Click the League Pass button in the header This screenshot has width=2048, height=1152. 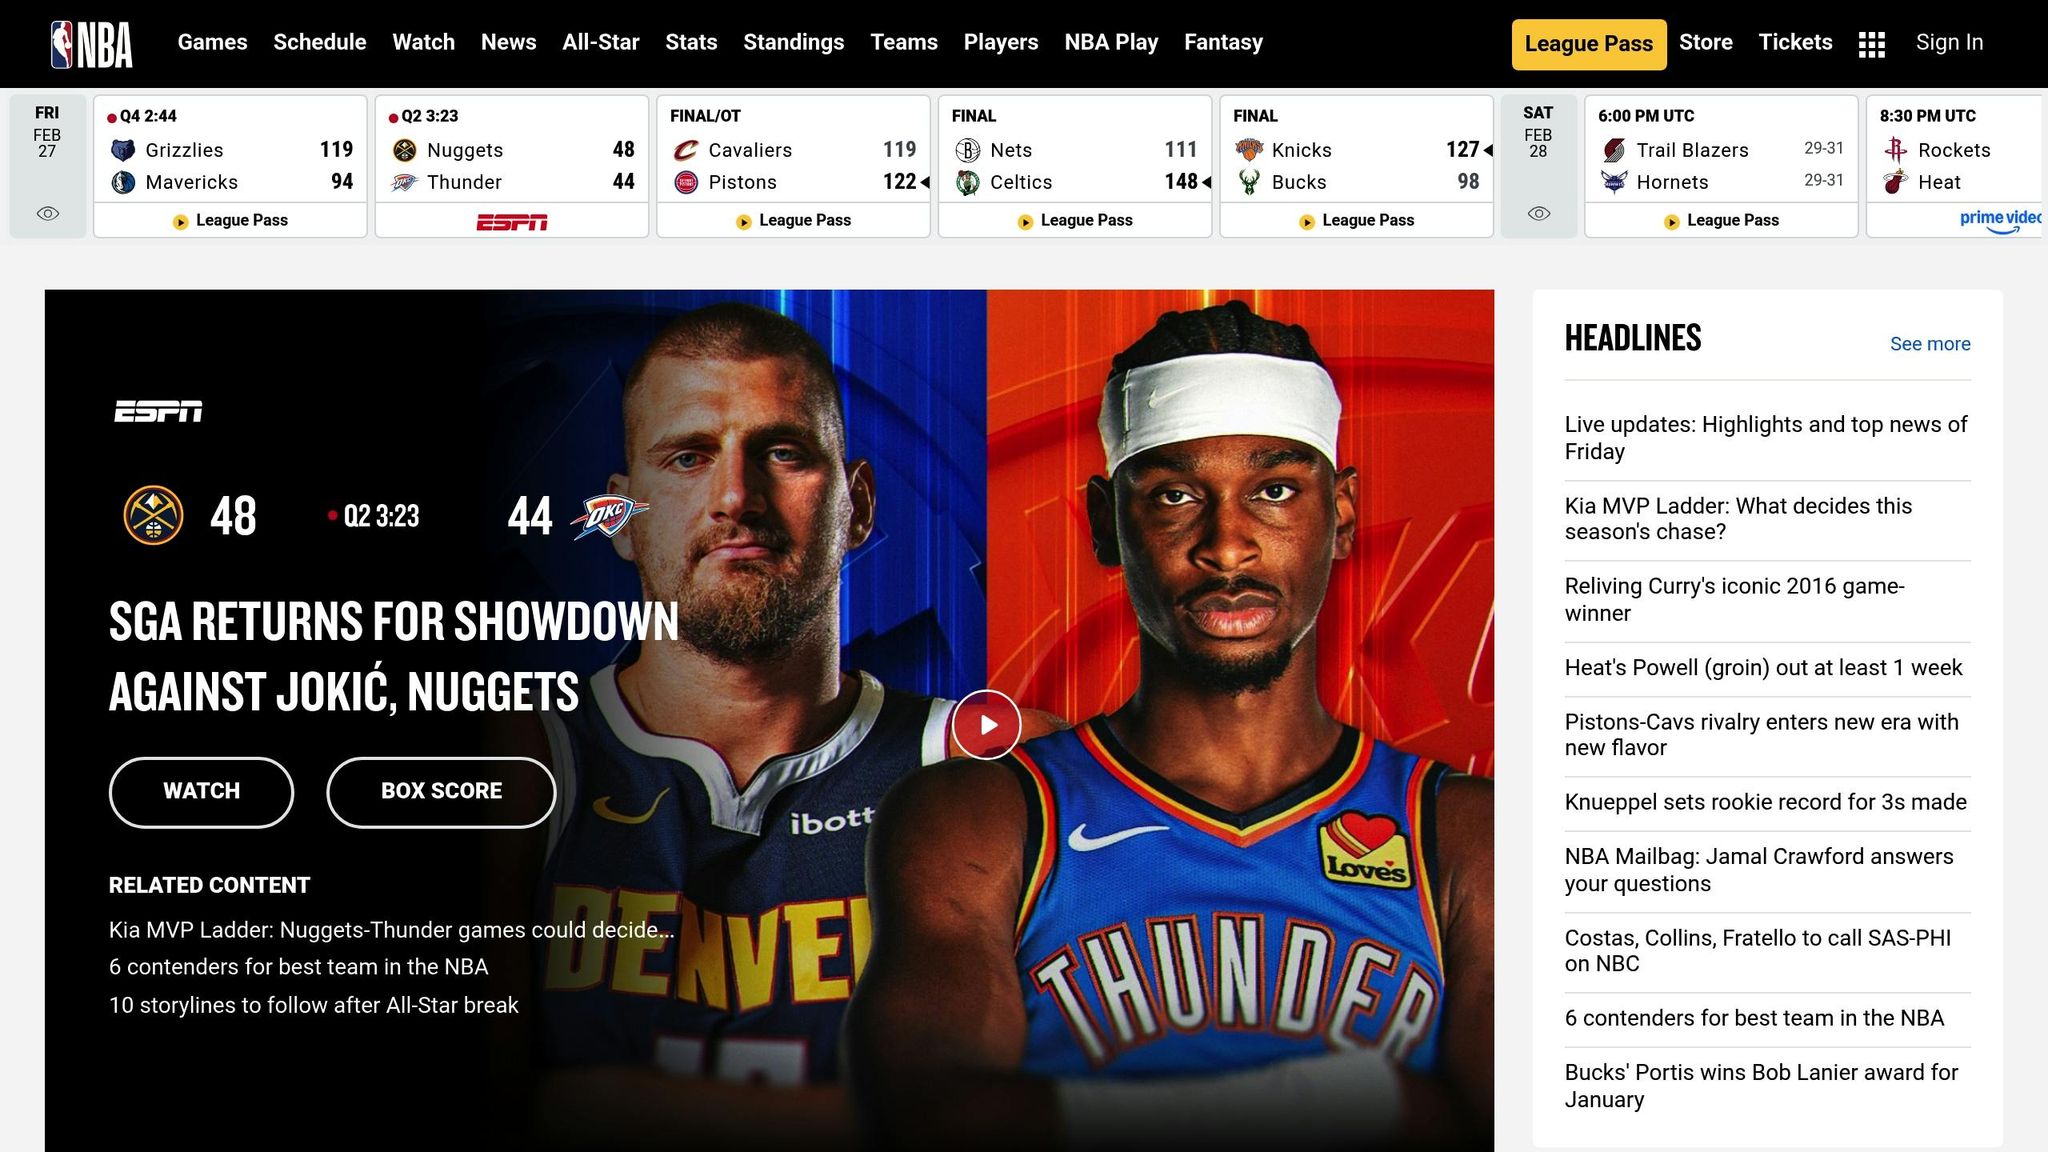(1588, 43)
